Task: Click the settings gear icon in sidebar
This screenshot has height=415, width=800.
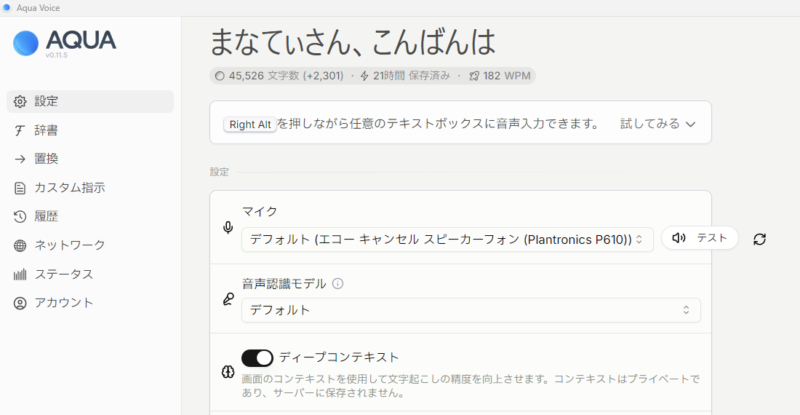Action: coord(20,101)
